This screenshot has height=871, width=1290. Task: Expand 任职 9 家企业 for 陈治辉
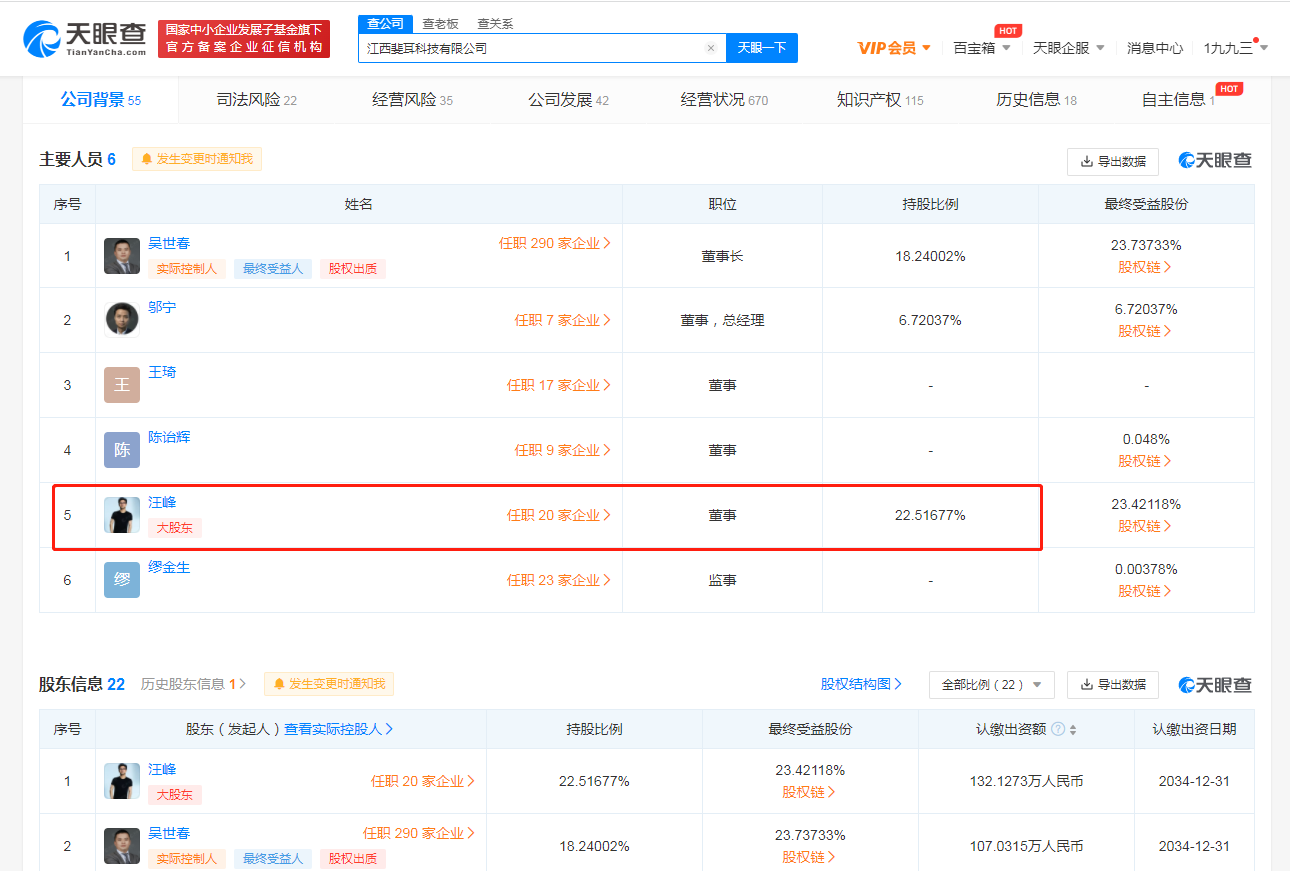click(x=563, y=450)
